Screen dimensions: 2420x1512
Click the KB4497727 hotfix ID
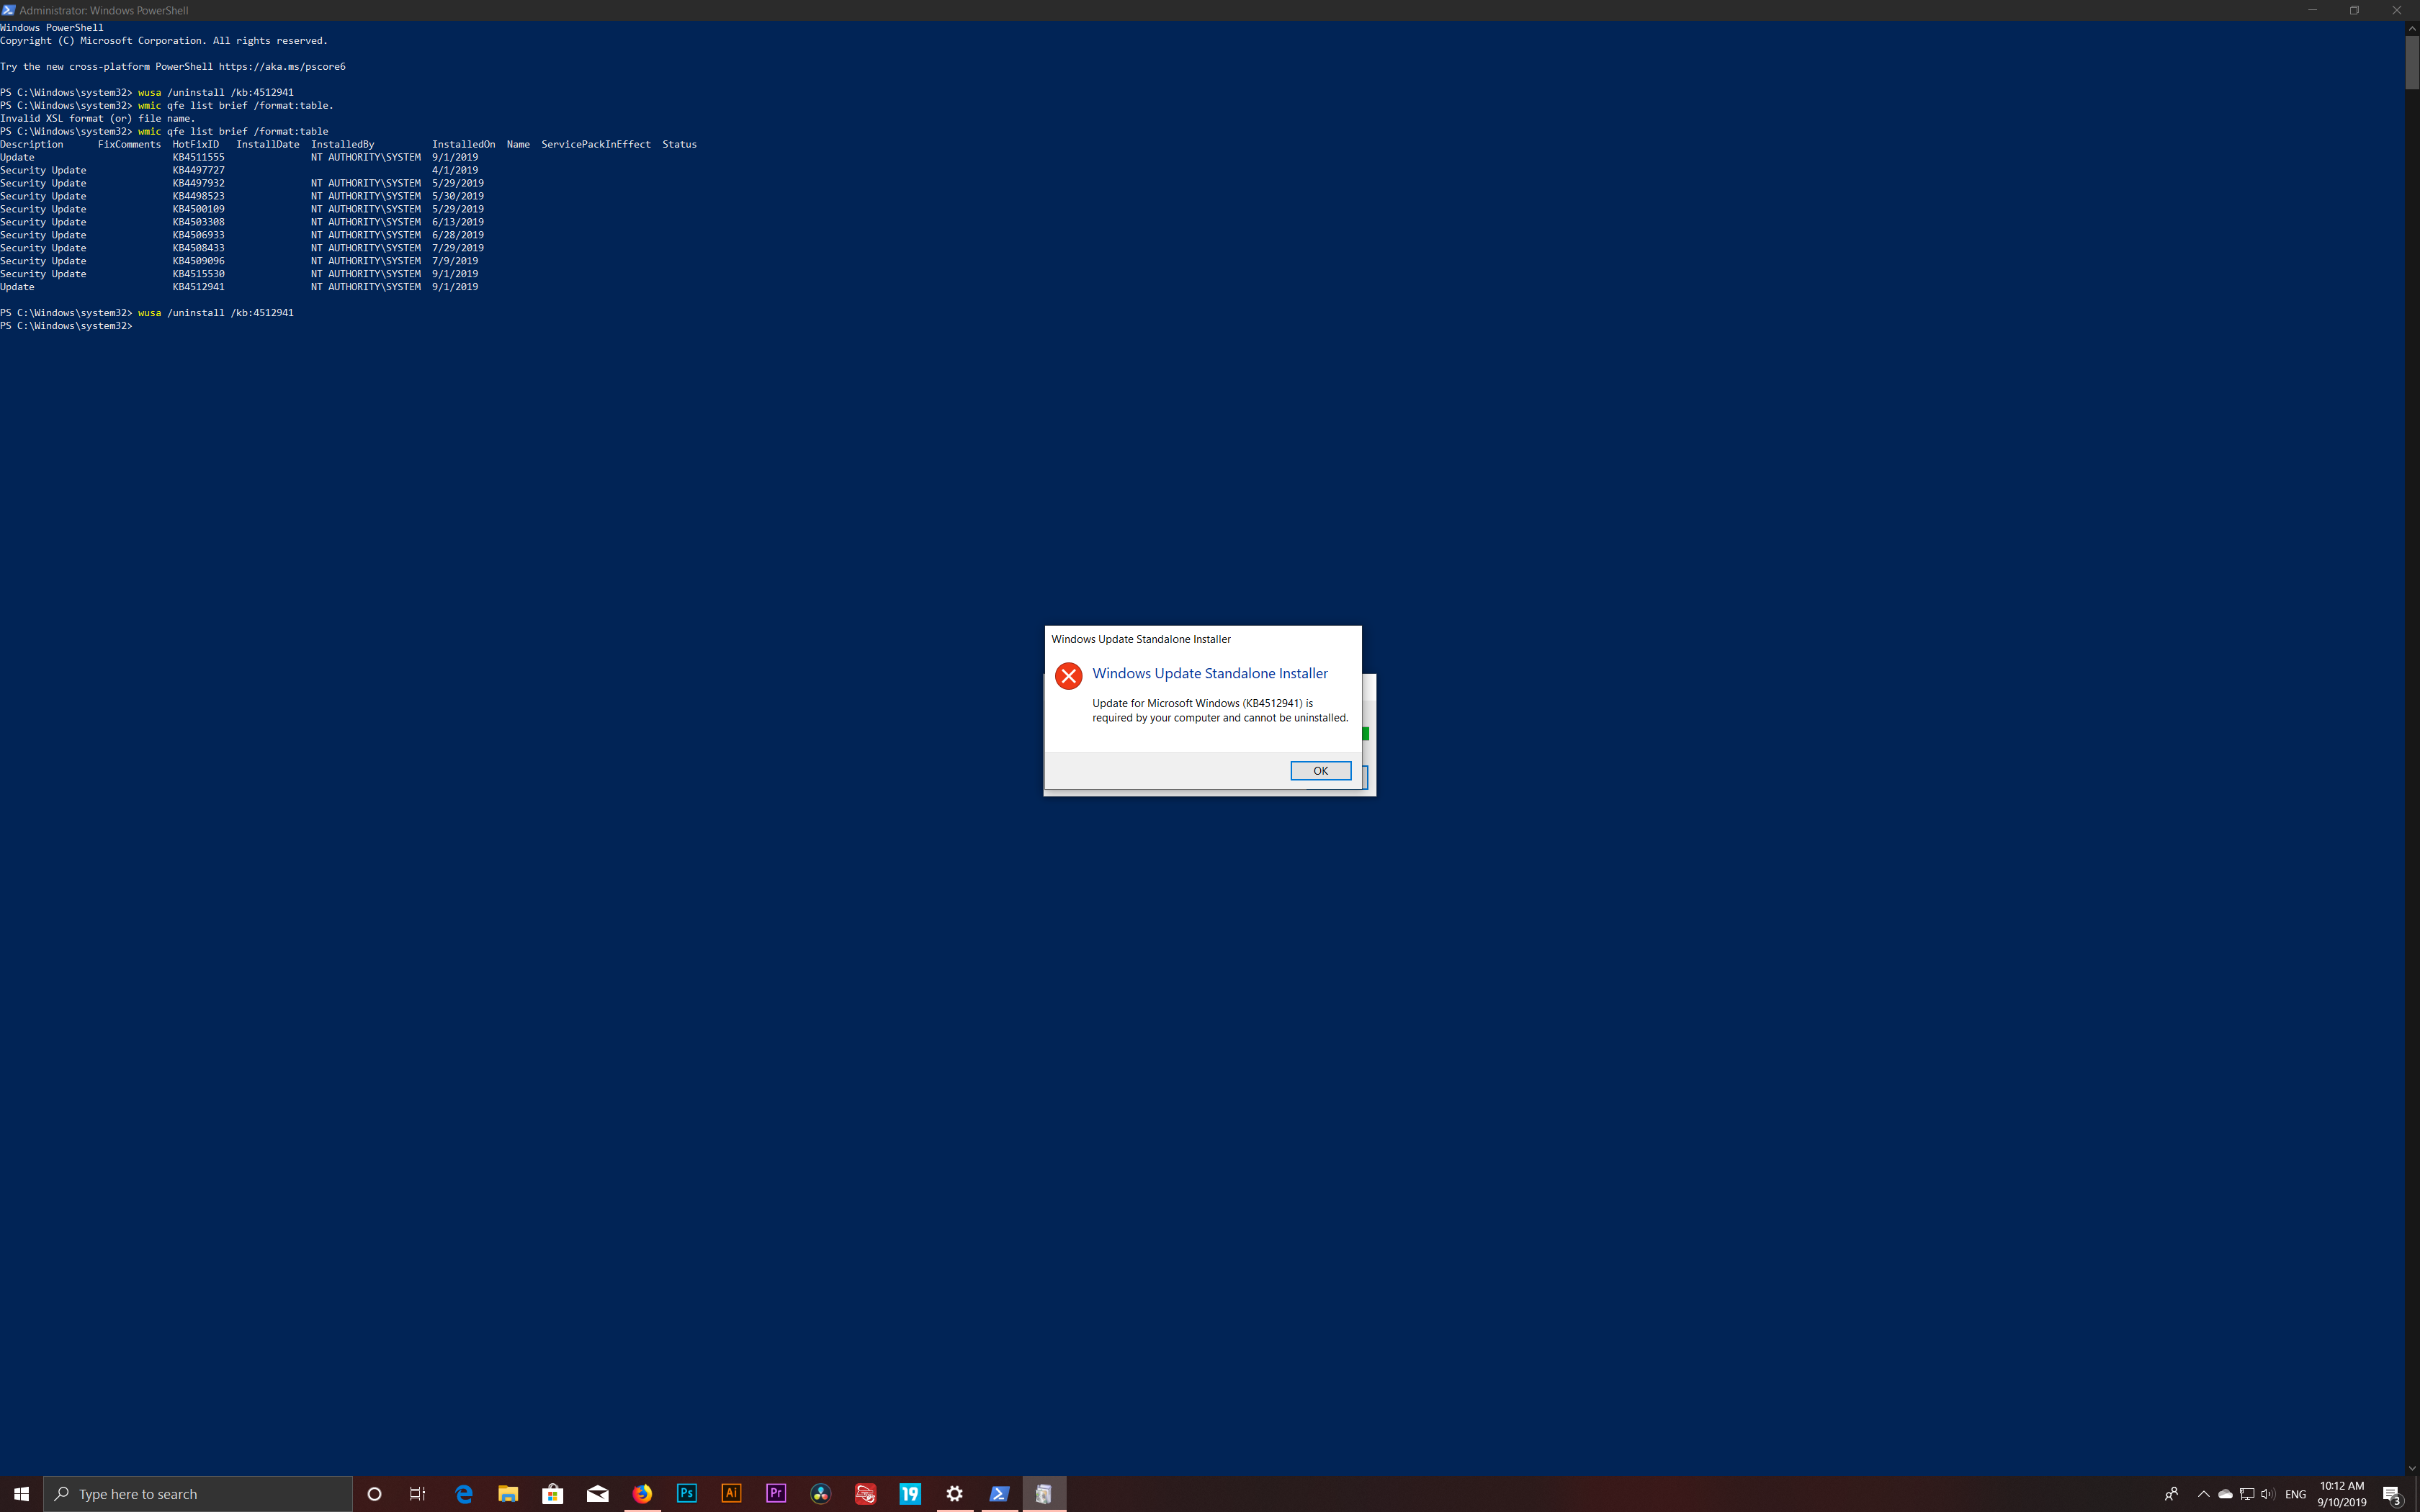click(x=198, y=170)
